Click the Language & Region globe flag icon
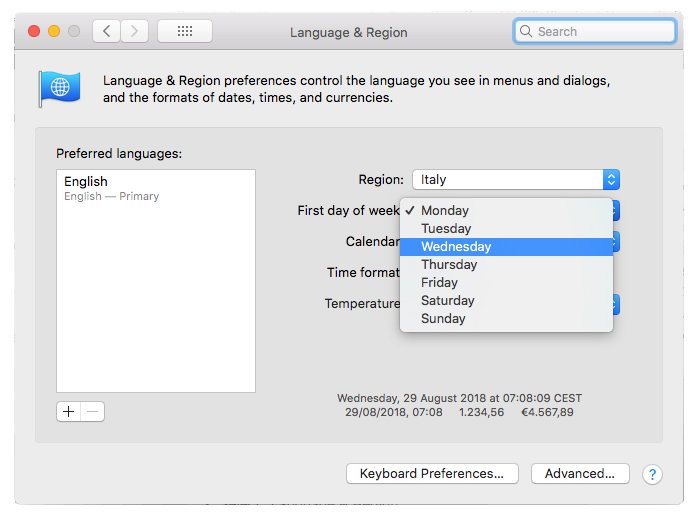Screen dimensions: 699x522 point(59,88)
